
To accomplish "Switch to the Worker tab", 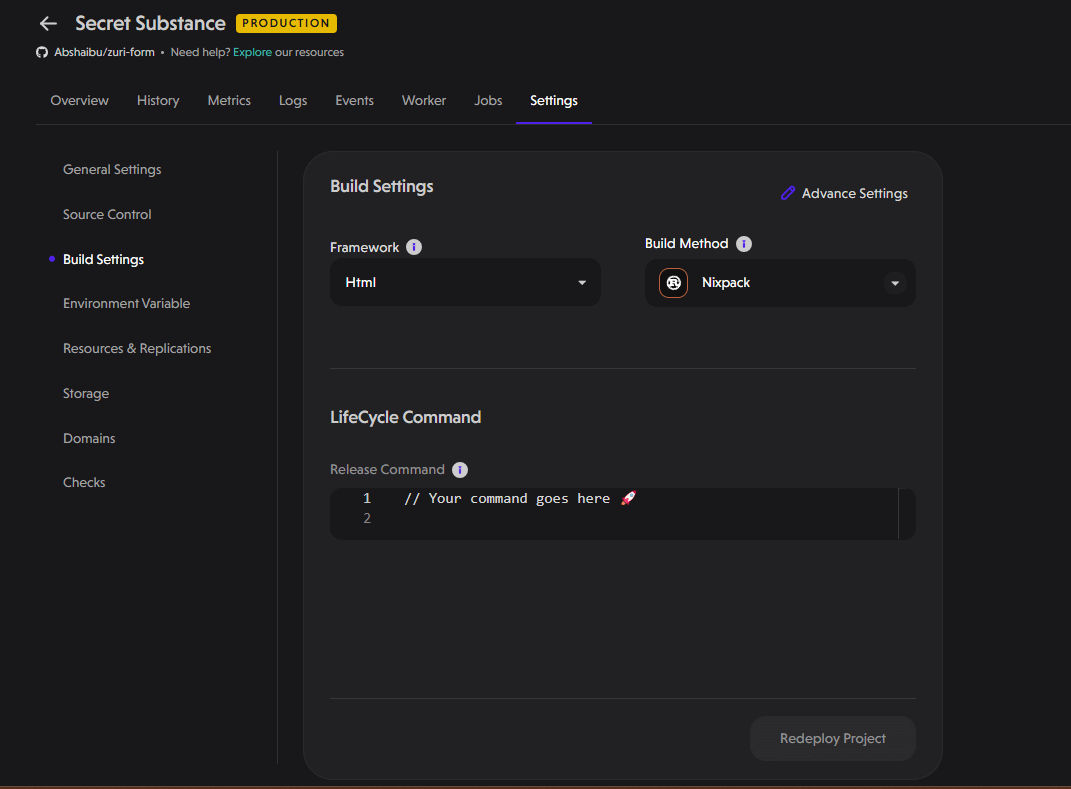I will click(423, 100).
